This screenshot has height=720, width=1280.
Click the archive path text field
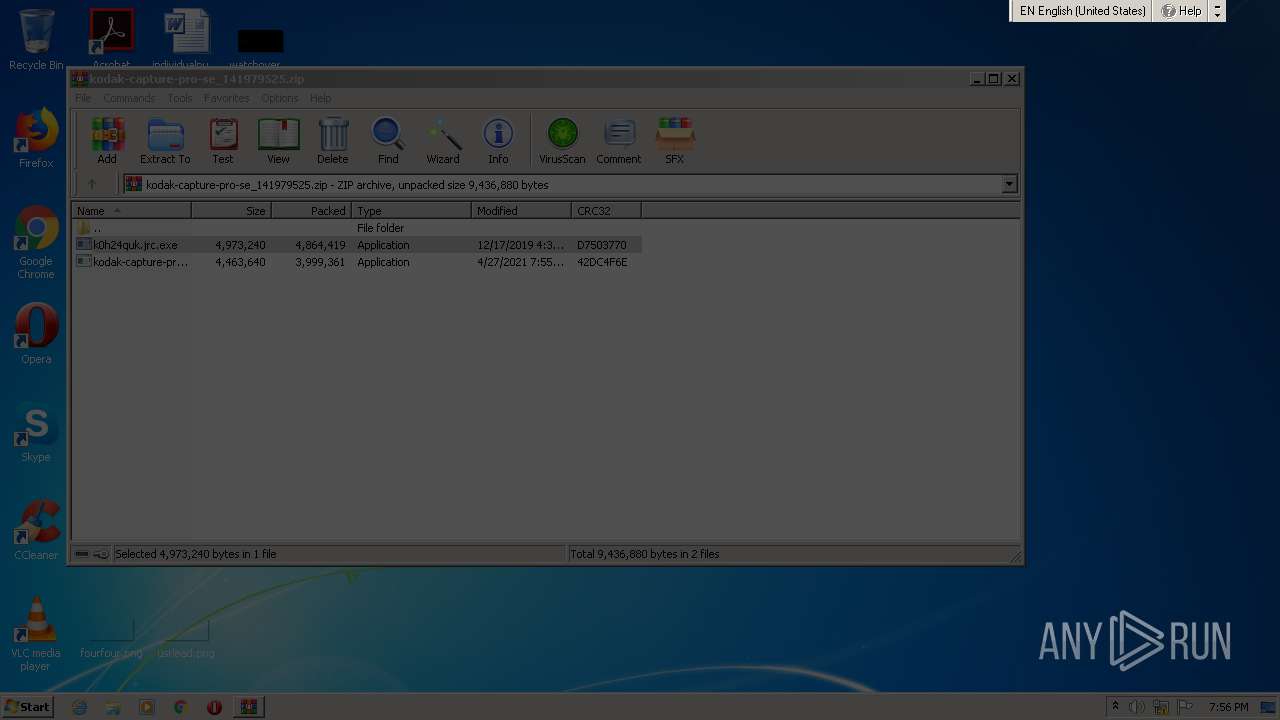[x=570, y=184]
